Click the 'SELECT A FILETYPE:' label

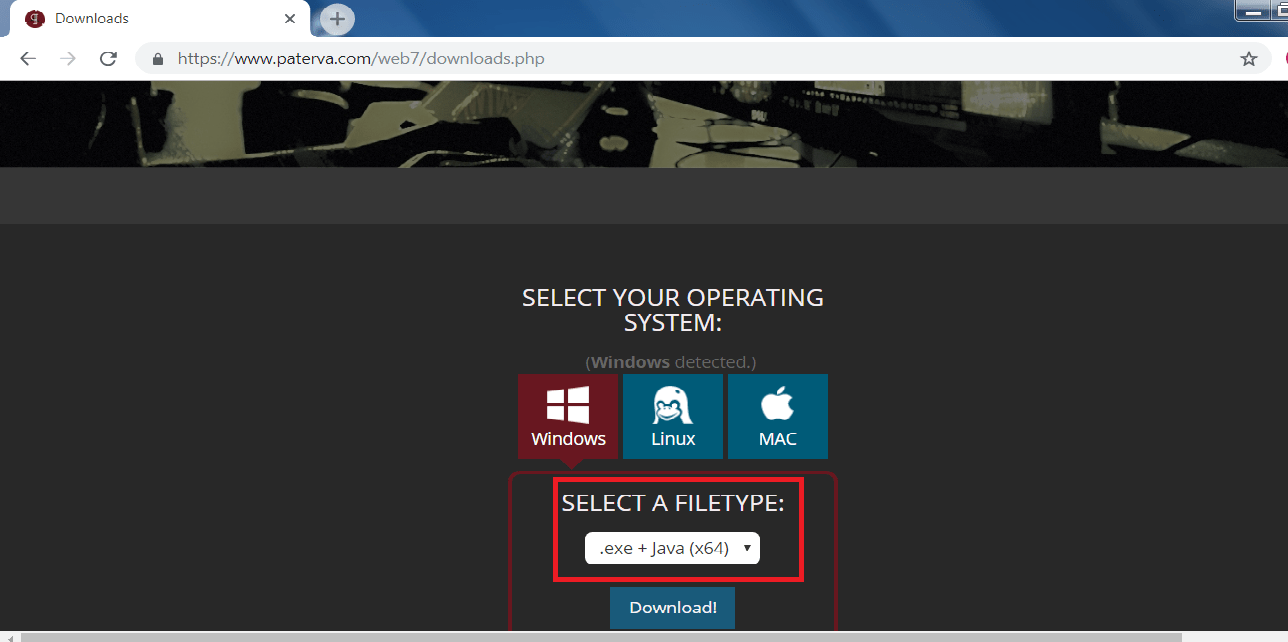[673, 503]
